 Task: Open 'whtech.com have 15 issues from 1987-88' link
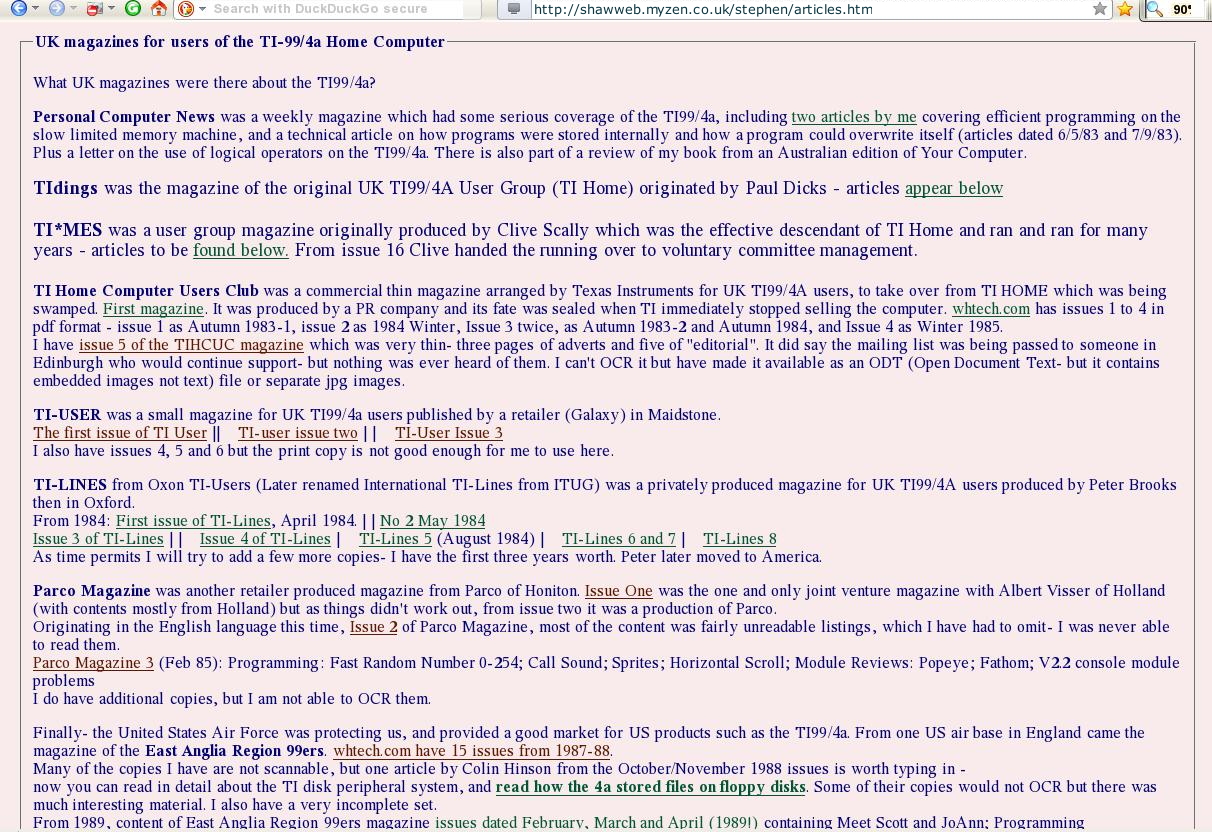point(472,751)
